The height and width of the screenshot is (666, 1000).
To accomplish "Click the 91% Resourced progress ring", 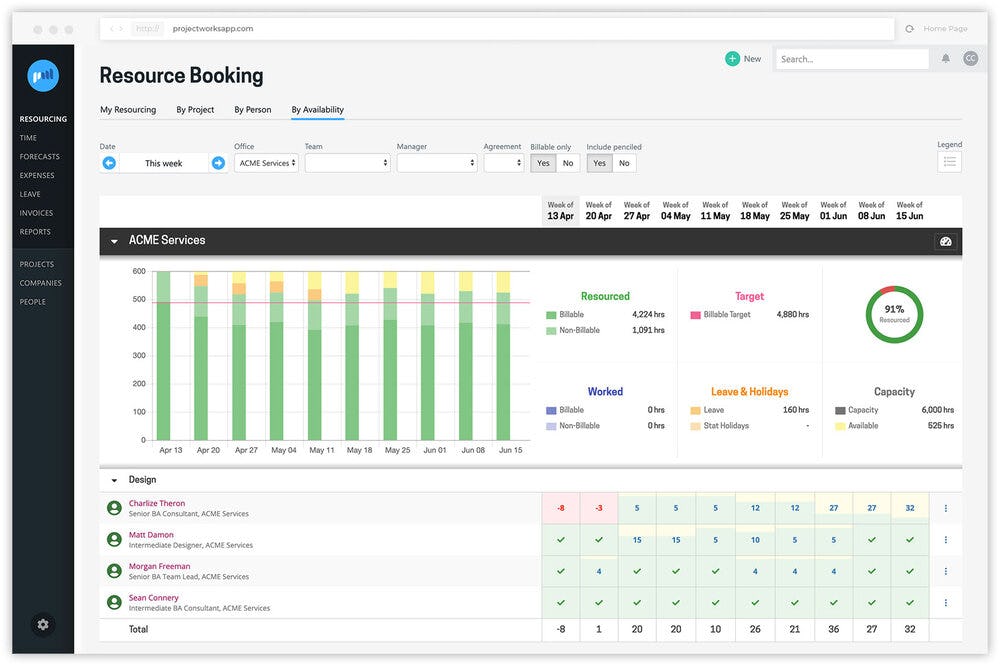I will [x=893, y=313].
